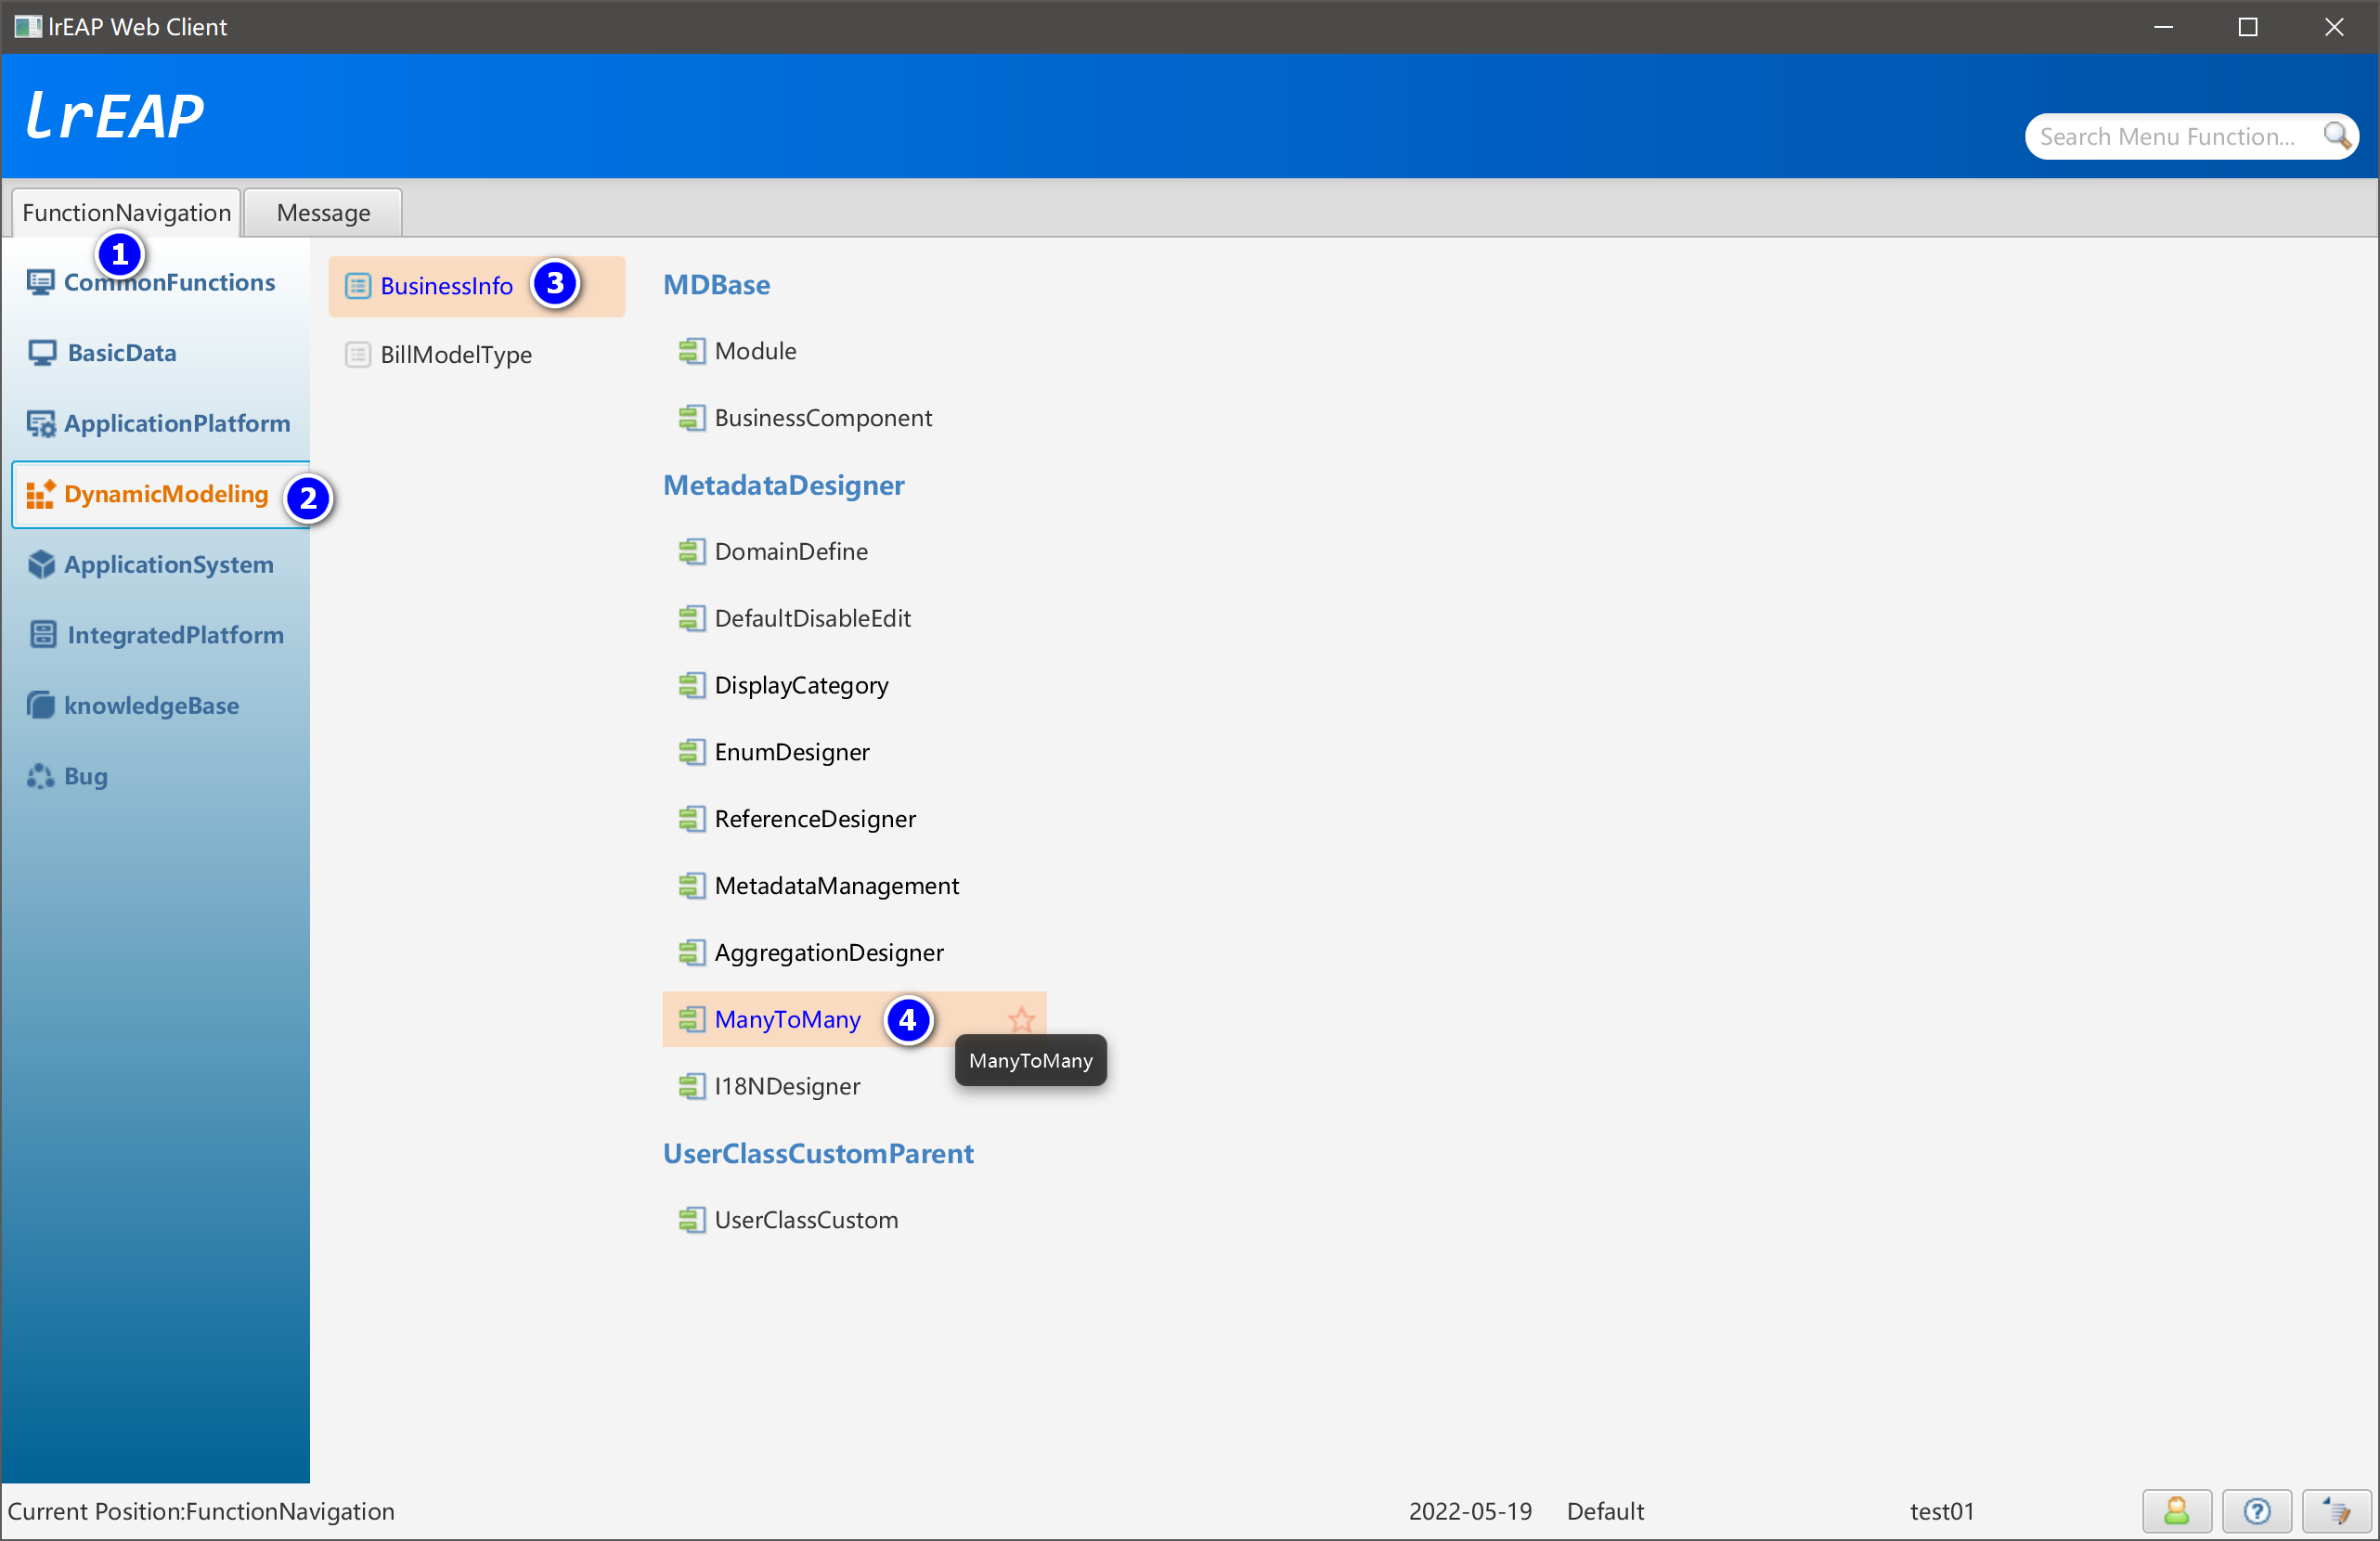Screen dimensions: 2380x1541
Task: Click the MetadataDesigner section heading
Action: point(783,486)
